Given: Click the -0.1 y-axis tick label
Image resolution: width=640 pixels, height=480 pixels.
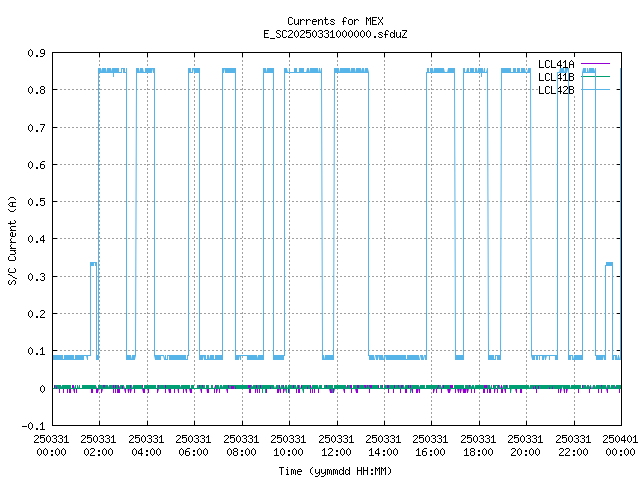Looking at the screenshot, I should click(x=33, y=426).
